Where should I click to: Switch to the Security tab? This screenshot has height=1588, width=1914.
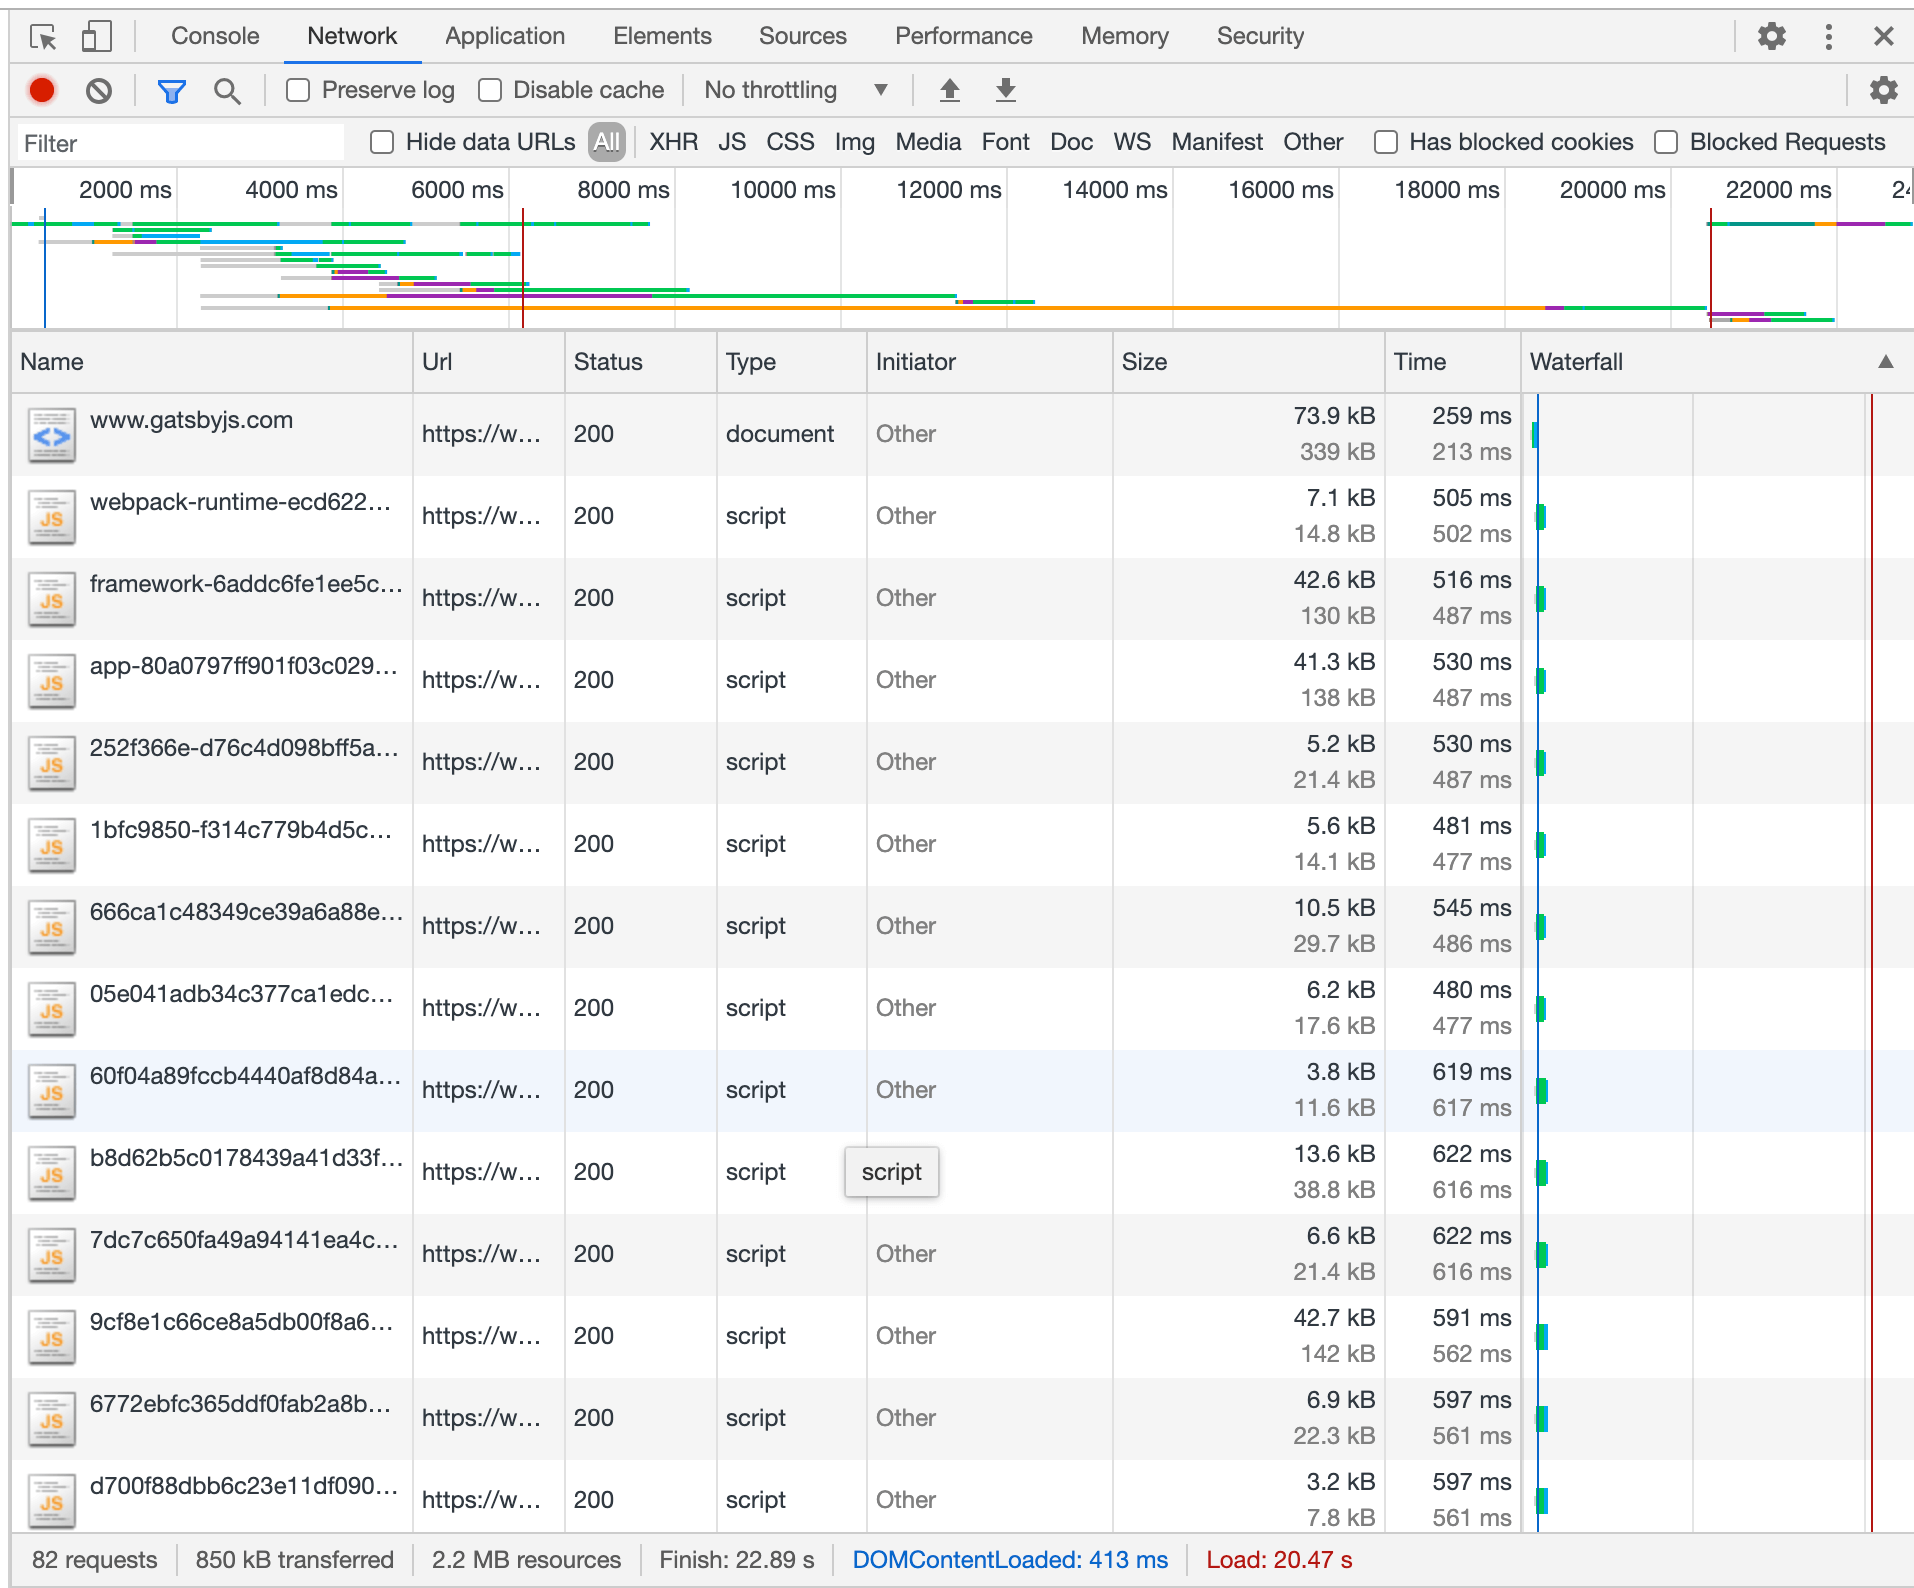pos(1260,36)
